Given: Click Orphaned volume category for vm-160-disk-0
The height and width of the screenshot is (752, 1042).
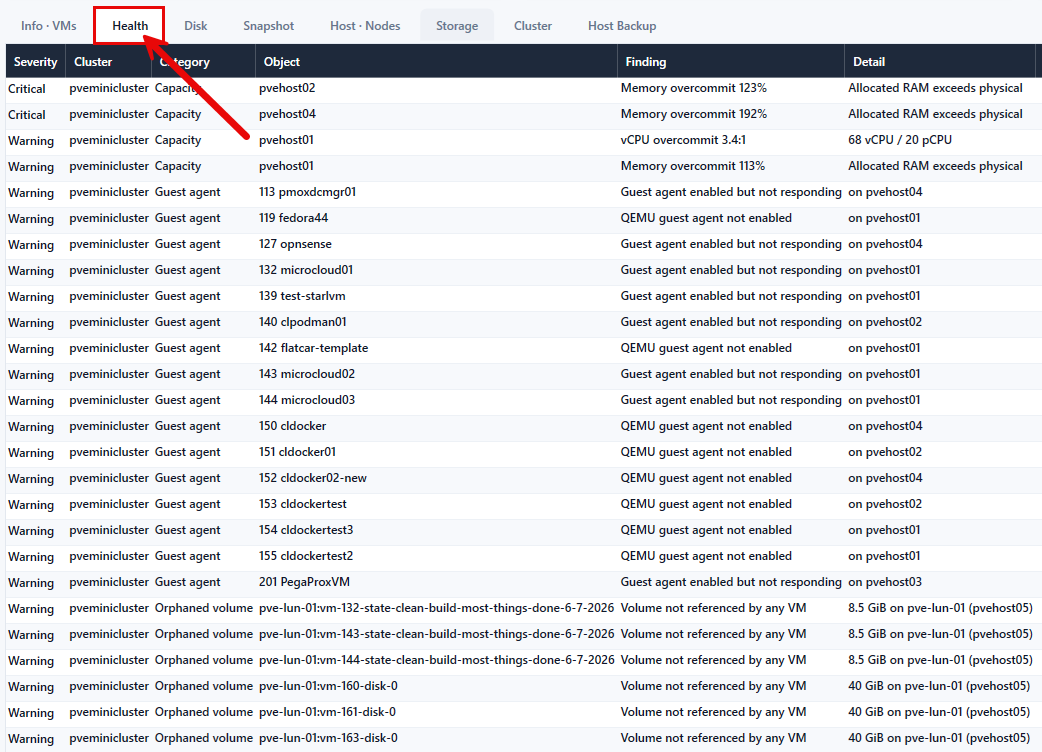Looking at the screenshot, I should (203, 686).
